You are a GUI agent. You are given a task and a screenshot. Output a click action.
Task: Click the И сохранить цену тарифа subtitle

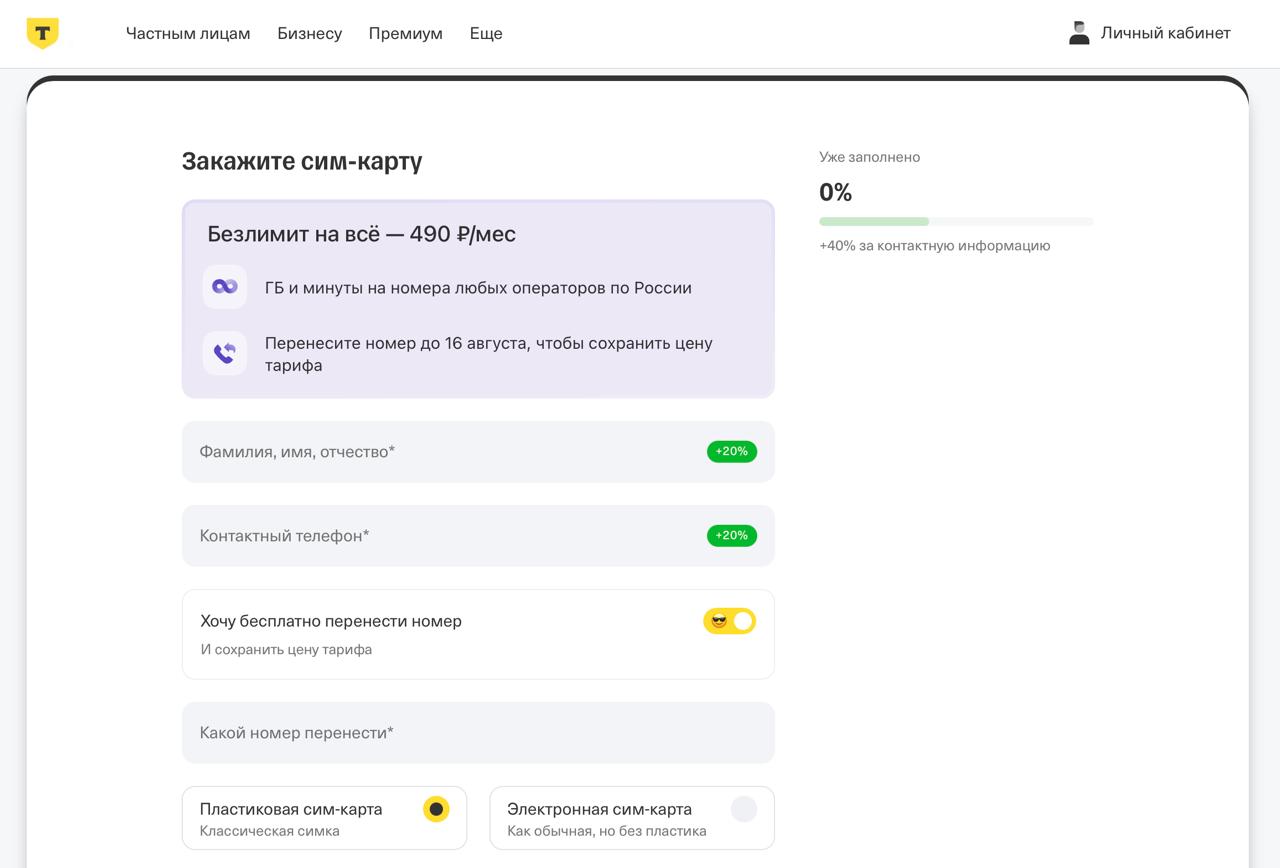(286, 649)
